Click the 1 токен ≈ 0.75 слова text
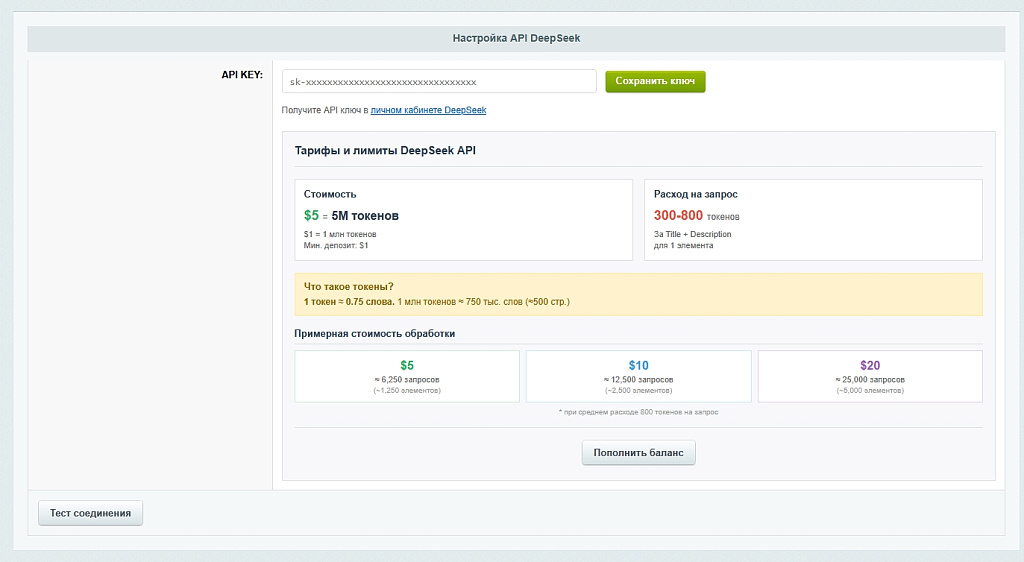The image size is (1024, 562). (x=349, y=302)
